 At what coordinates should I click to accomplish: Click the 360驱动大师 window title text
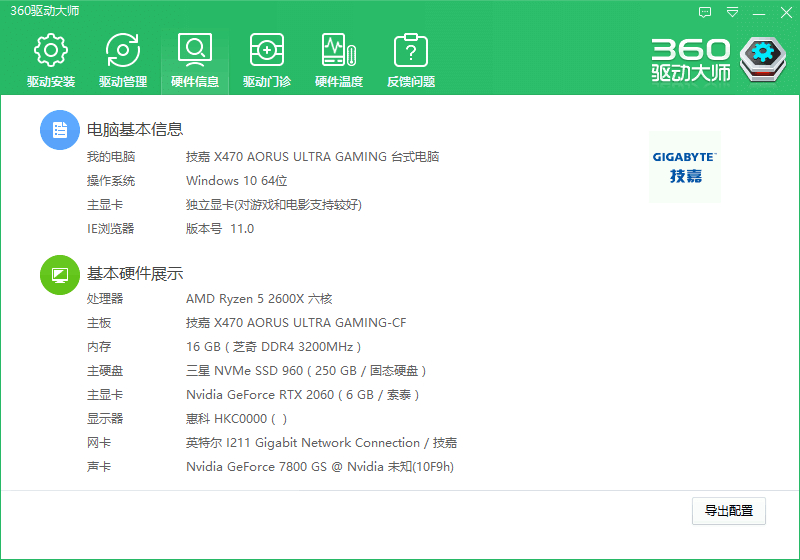[45, 11]
